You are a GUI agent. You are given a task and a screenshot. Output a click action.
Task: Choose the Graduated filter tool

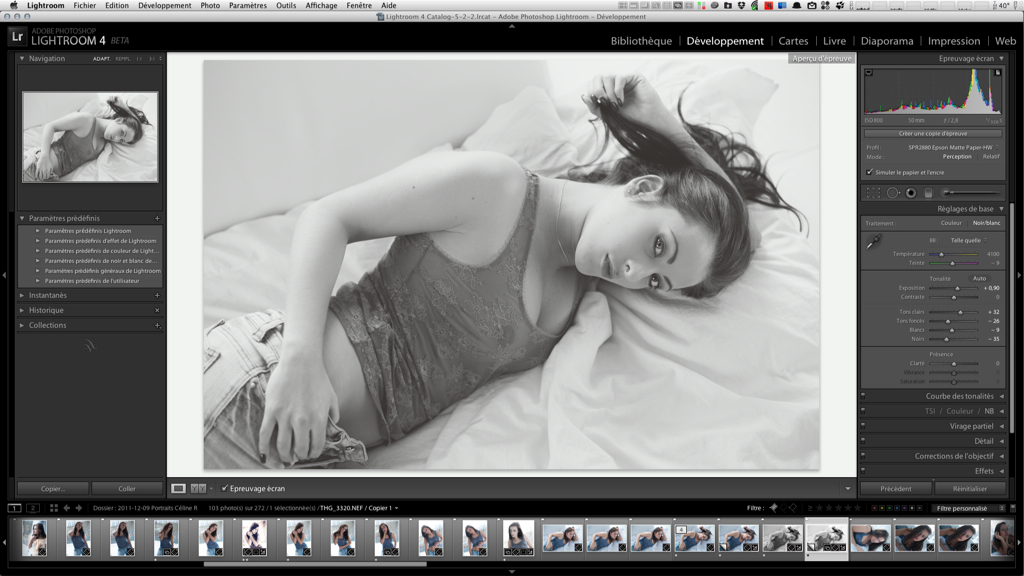pos(929,192)
